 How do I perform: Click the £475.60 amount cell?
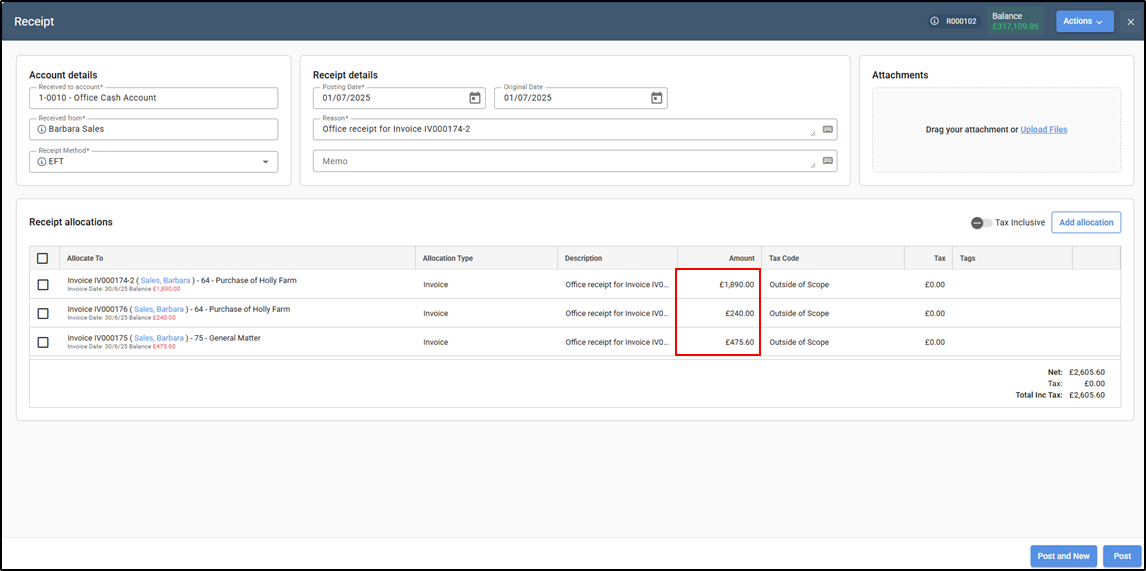[718, 341]
